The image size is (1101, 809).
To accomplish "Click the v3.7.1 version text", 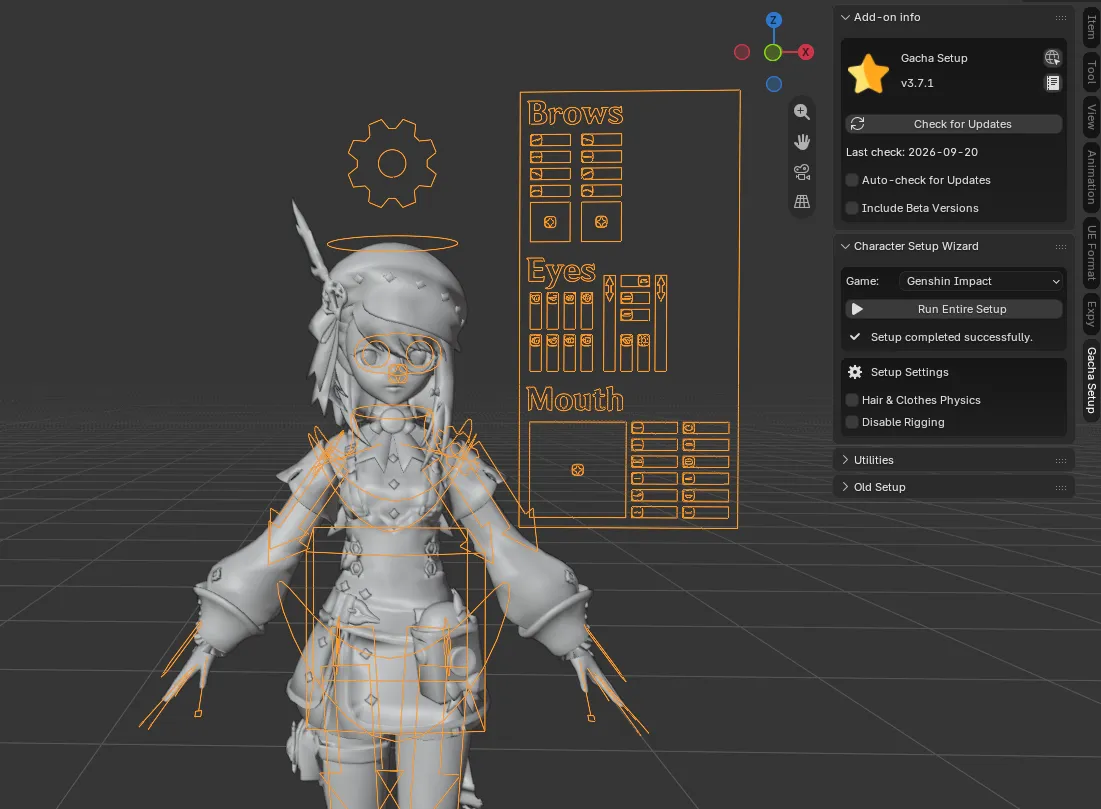I will pos(917,83).
